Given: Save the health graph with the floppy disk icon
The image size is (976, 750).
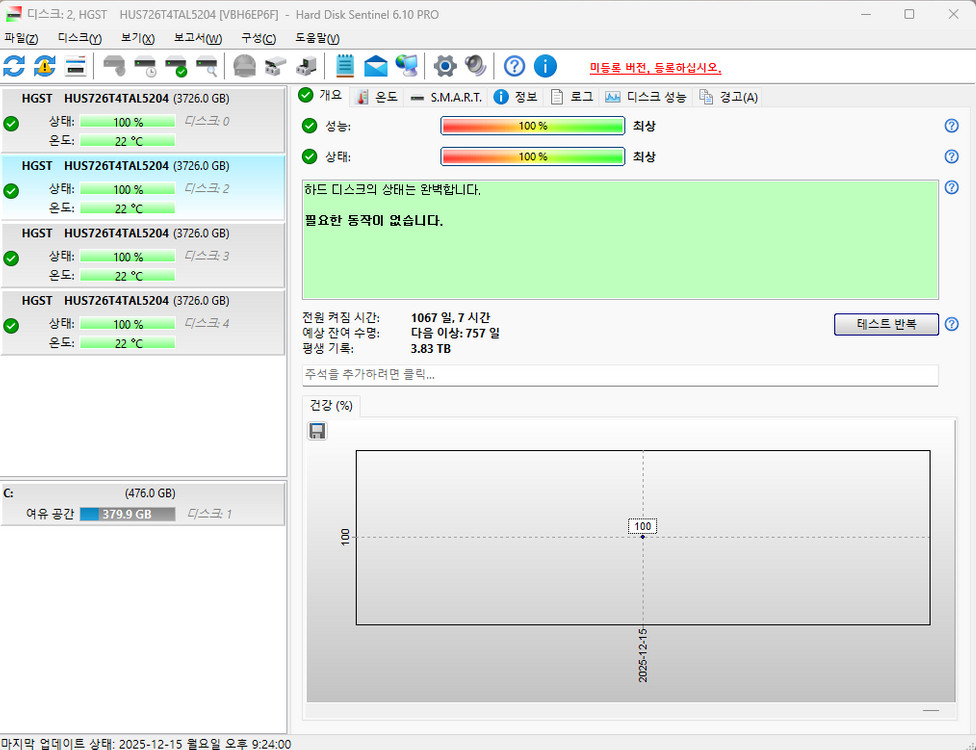Looking at the screenshot, I should click(x=317, y=430).
